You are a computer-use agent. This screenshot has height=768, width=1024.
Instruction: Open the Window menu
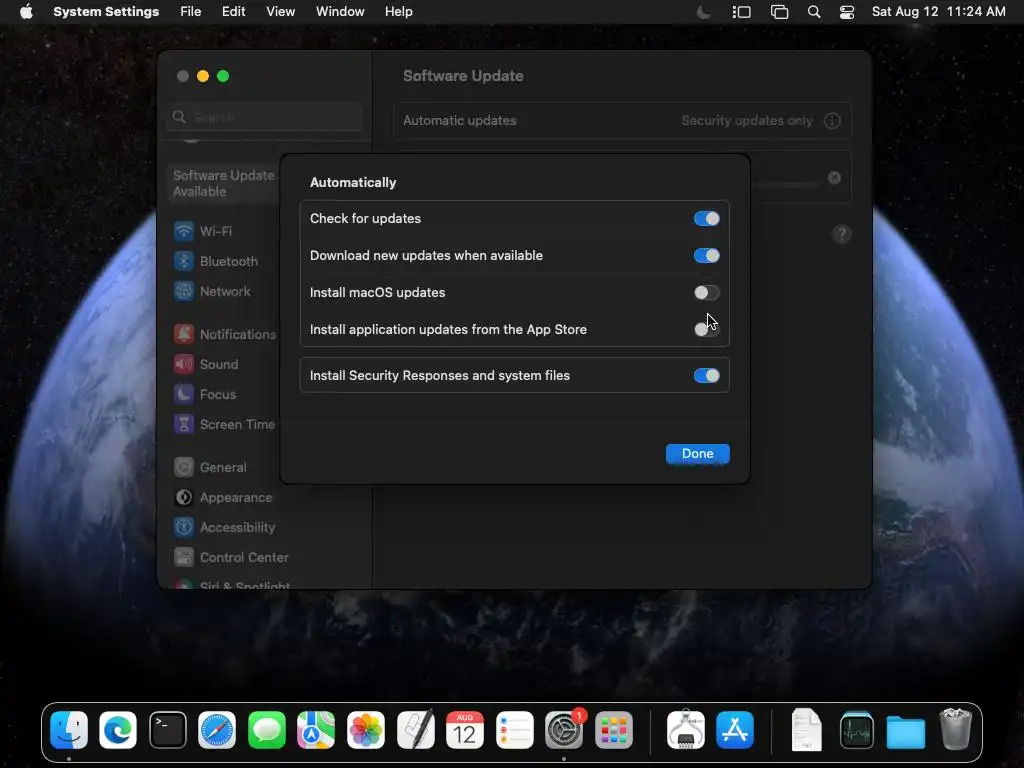pyautogui.click(x=340, y=12)
